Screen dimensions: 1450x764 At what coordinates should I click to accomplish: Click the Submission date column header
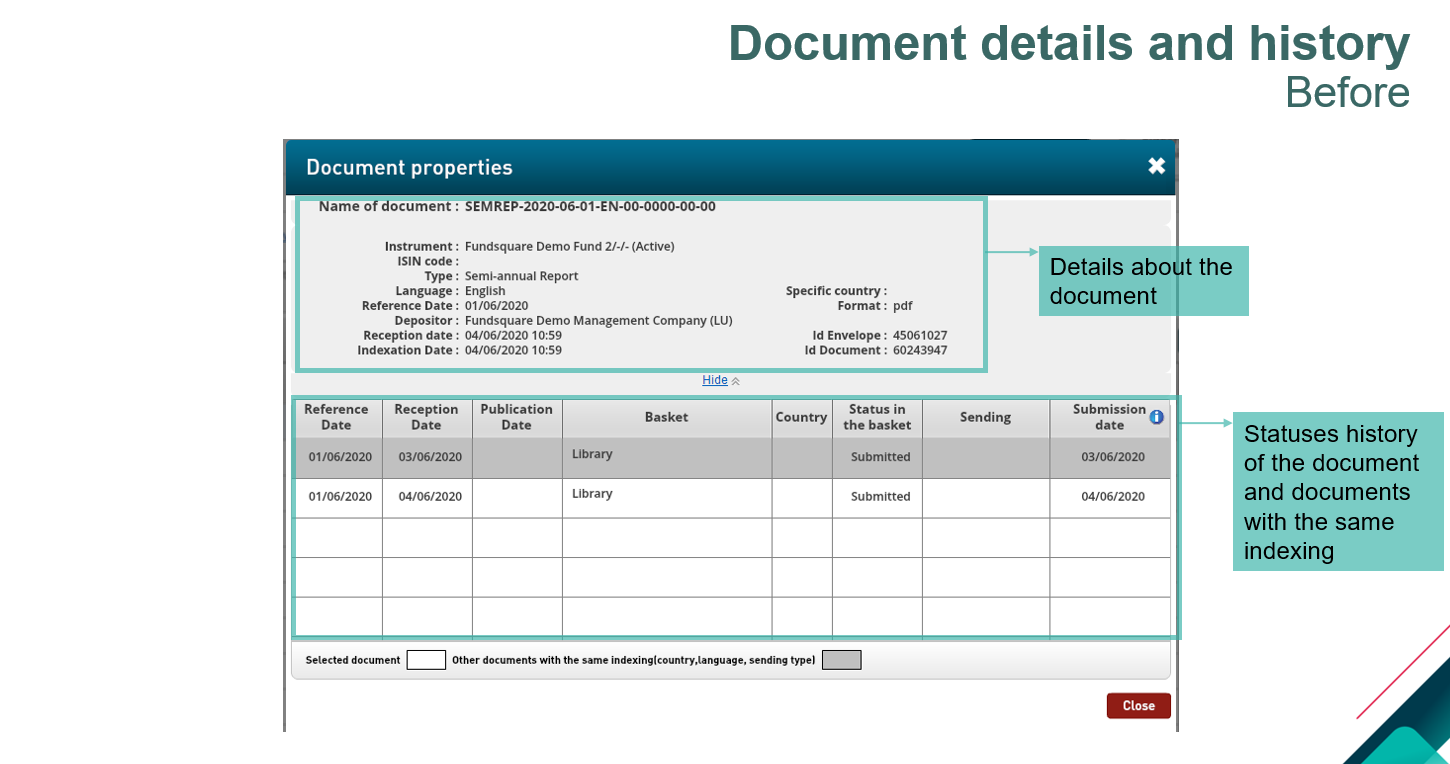pos(1108,417)
